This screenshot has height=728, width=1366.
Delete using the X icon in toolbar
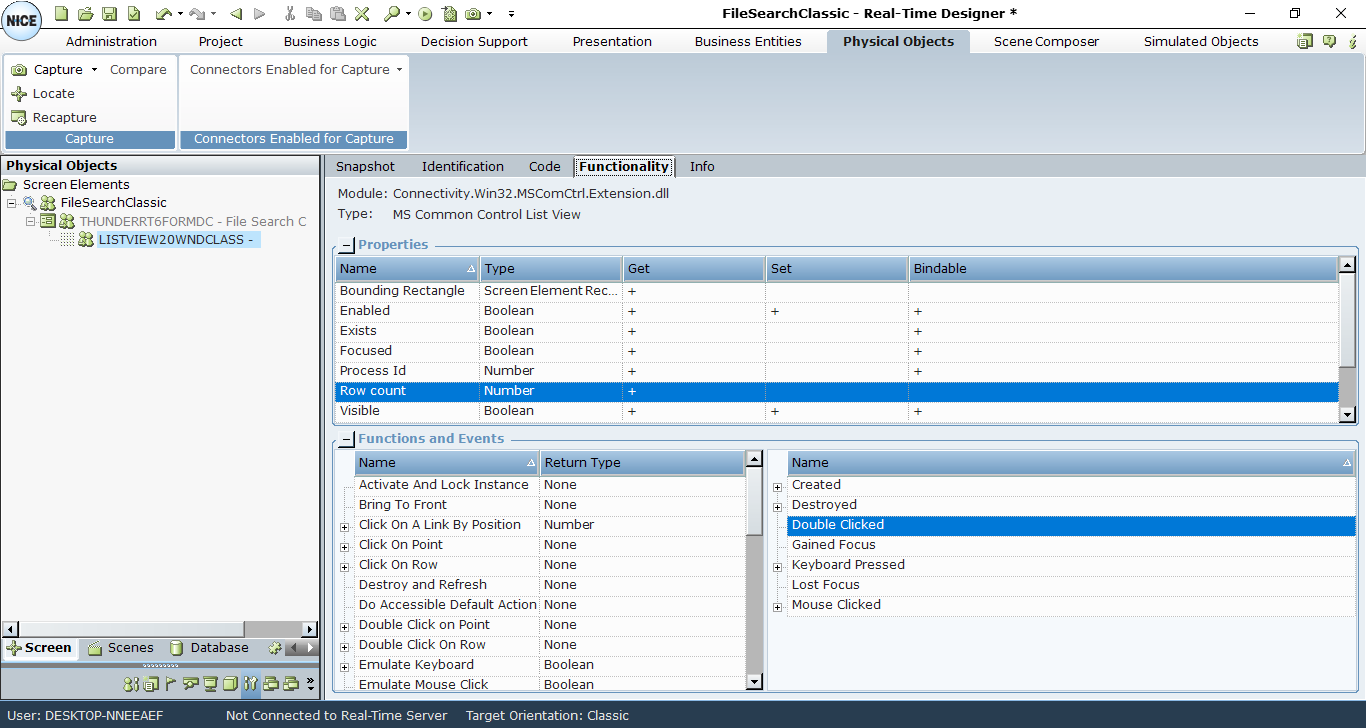click(362, 14)
